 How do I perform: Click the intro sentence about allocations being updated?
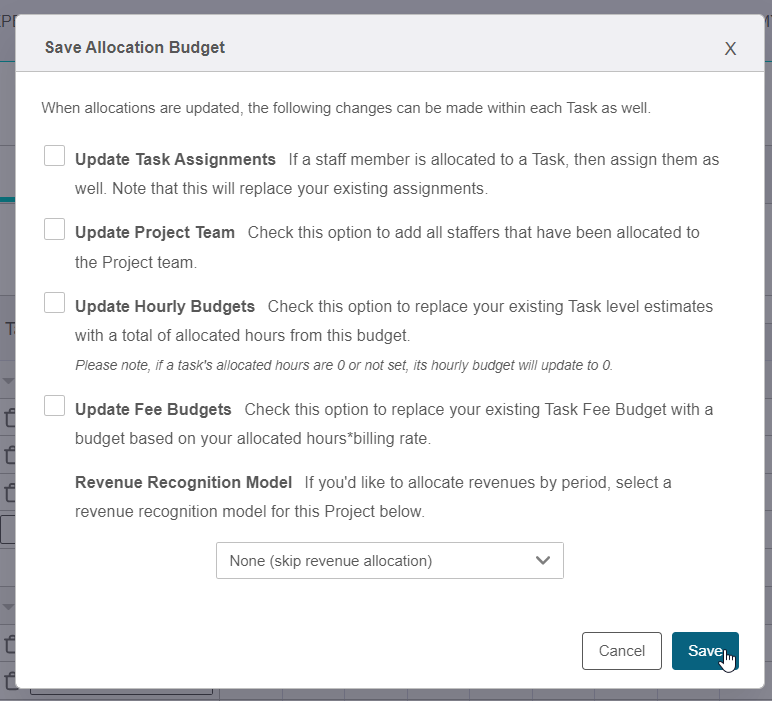pyautogui.click(x=346, y=108)
